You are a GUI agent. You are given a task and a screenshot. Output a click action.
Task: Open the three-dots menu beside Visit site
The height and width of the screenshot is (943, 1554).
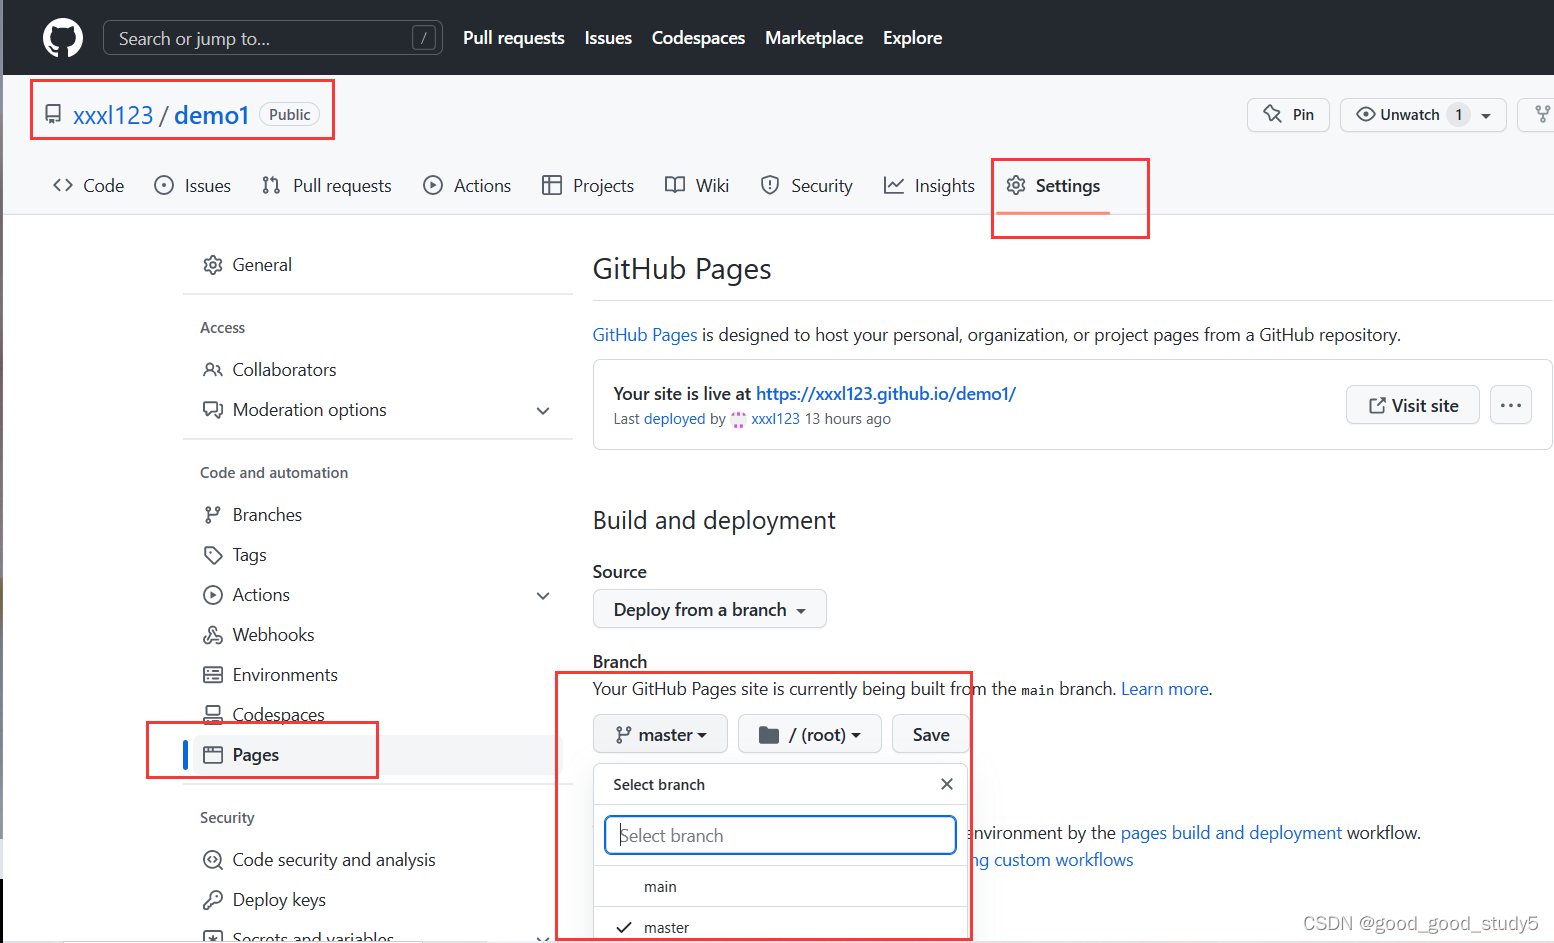tap(1511, 405)
